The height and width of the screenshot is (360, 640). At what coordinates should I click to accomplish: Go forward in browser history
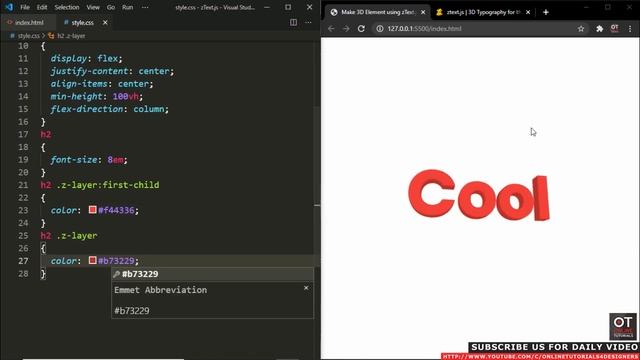tap(346, 29)
